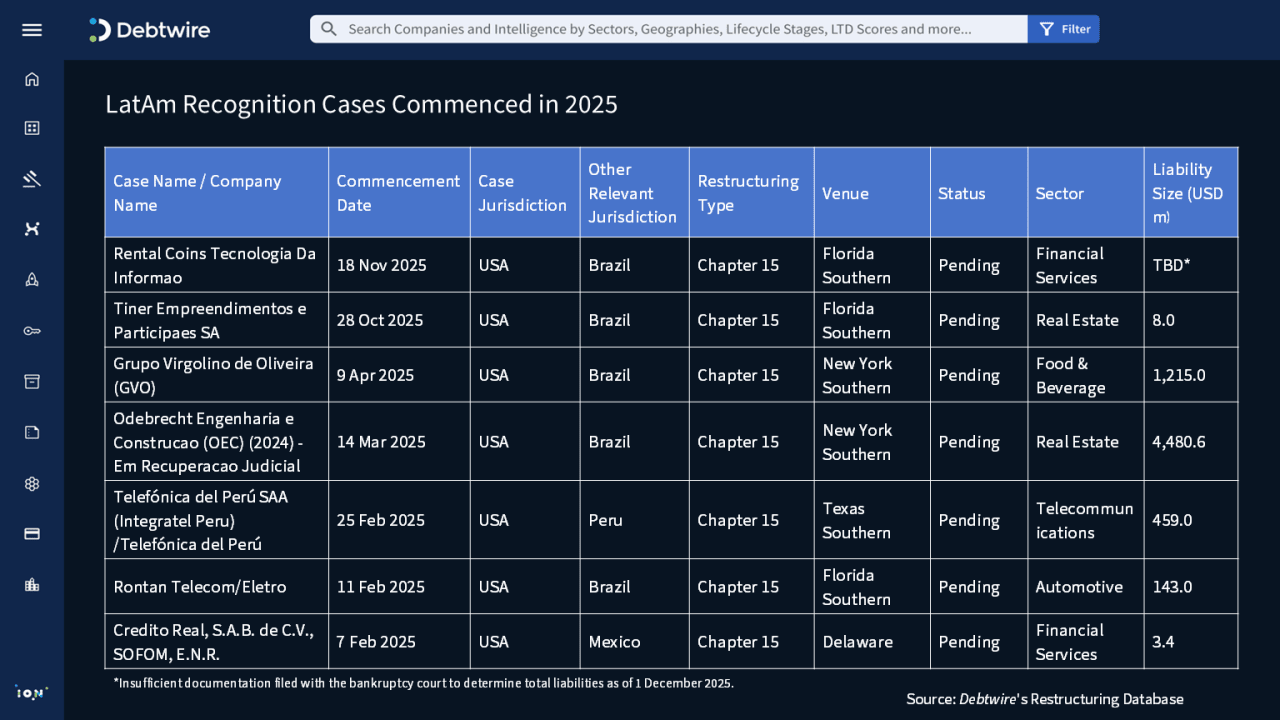This screenshot has height=720, width=1280.
Task: Click the flower-shaped sidebar icon
Action: click(32, 484)
